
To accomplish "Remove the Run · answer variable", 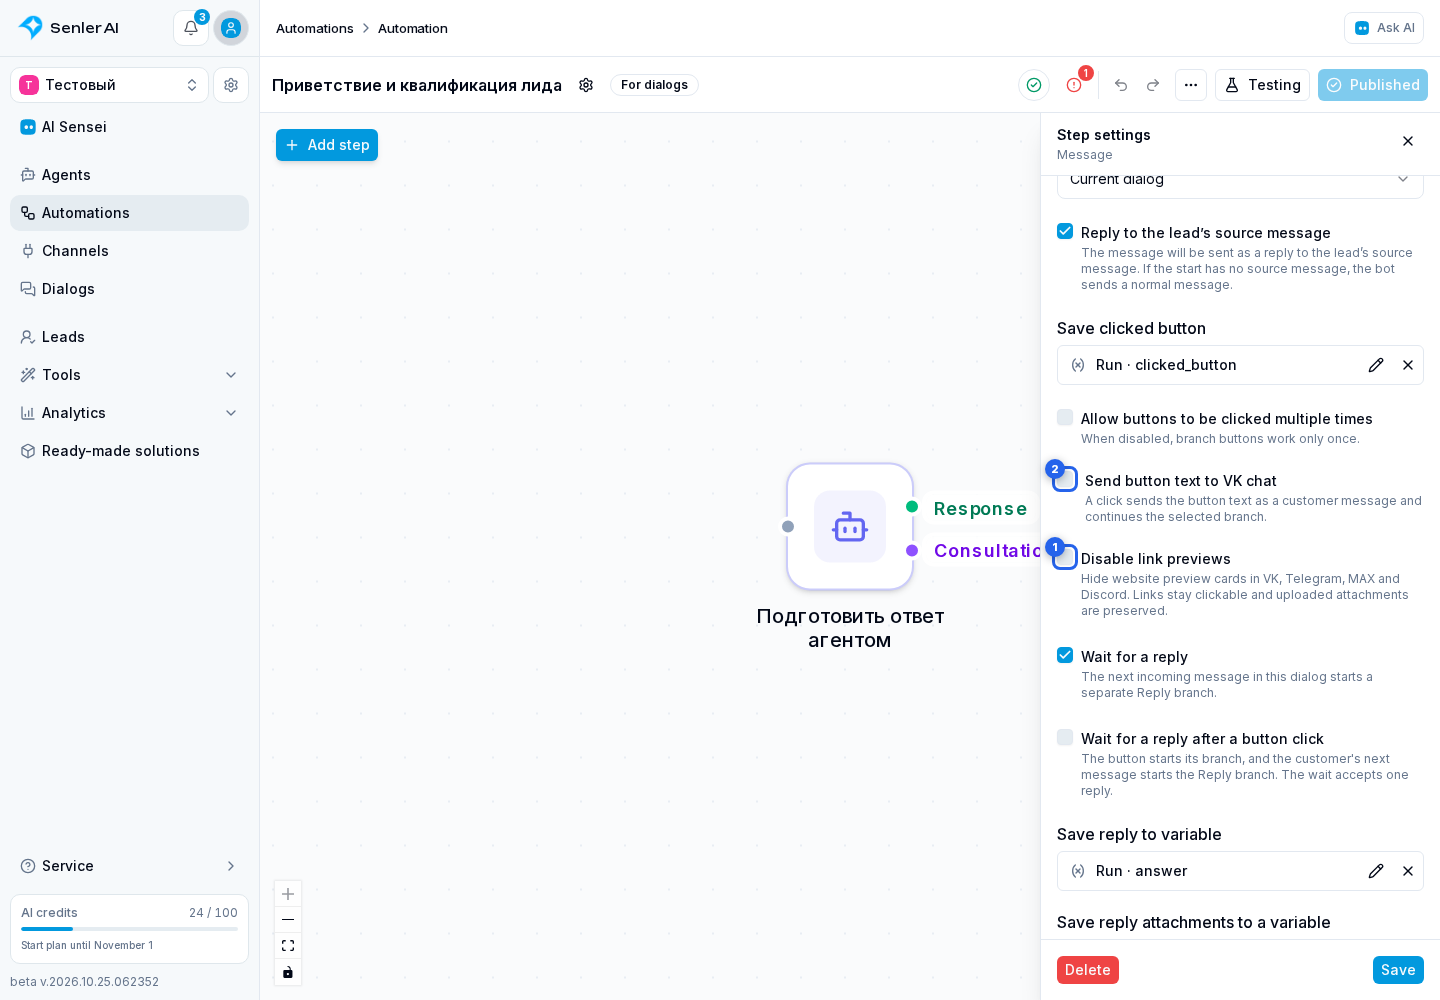I will [x=1408, y=871].
